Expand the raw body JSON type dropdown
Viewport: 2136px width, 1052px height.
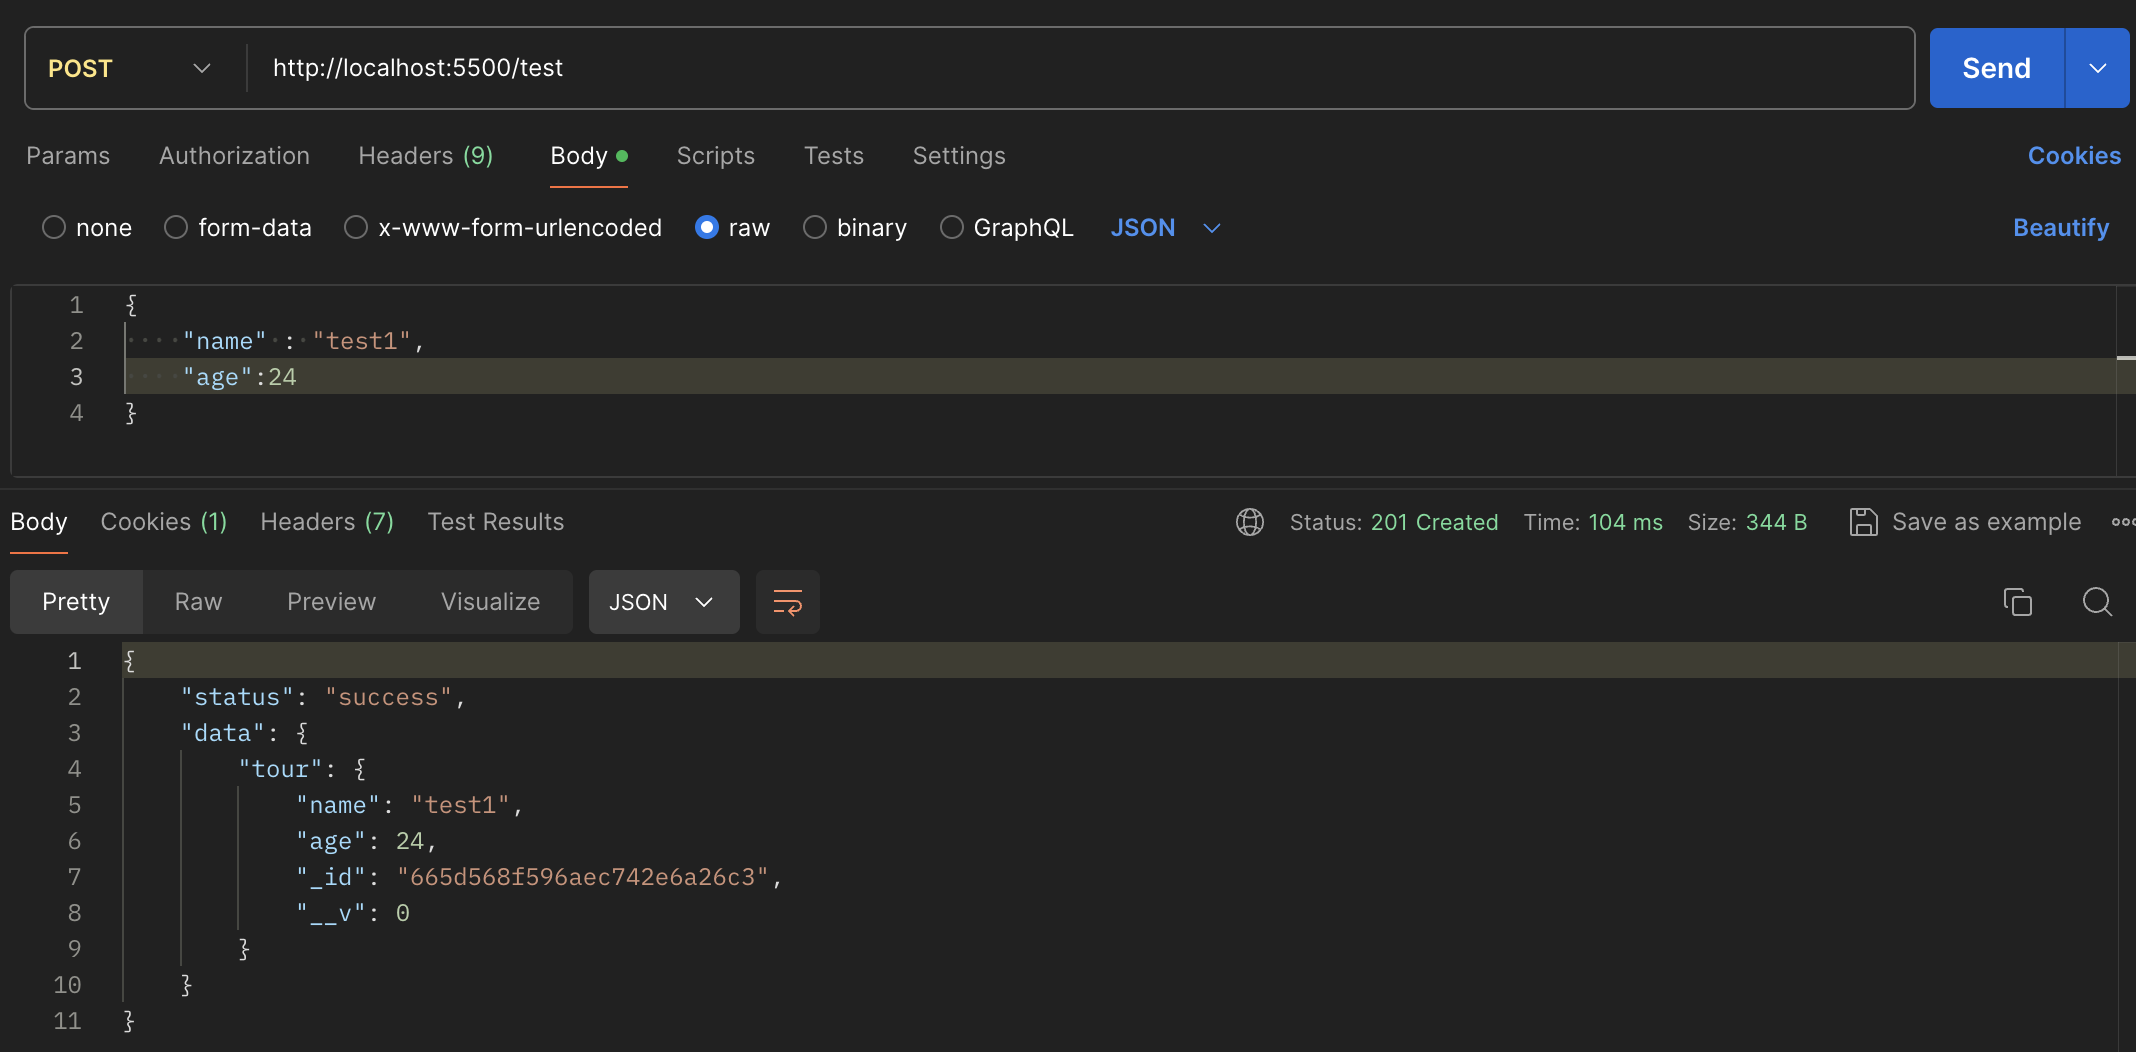(x=1166, y=228)
